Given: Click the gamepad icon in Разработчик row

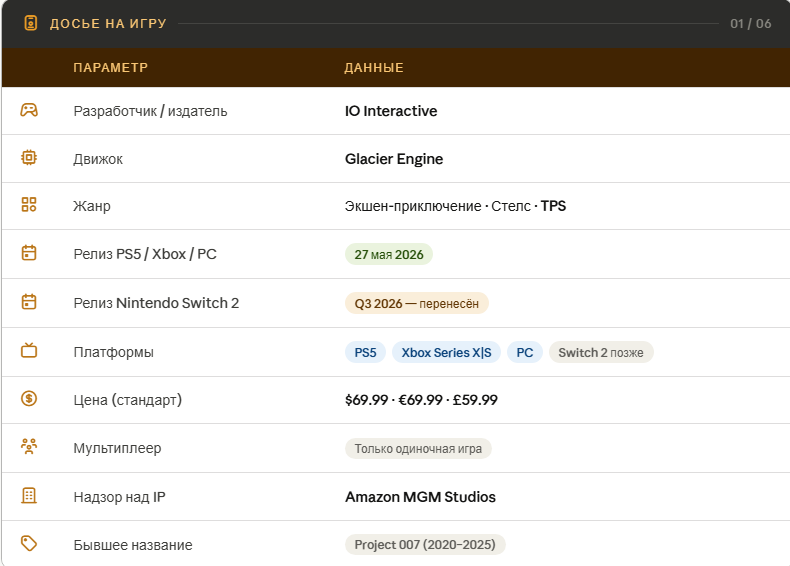Looking at the screenshot, I should pyautogui.click(x=29, y=109).
